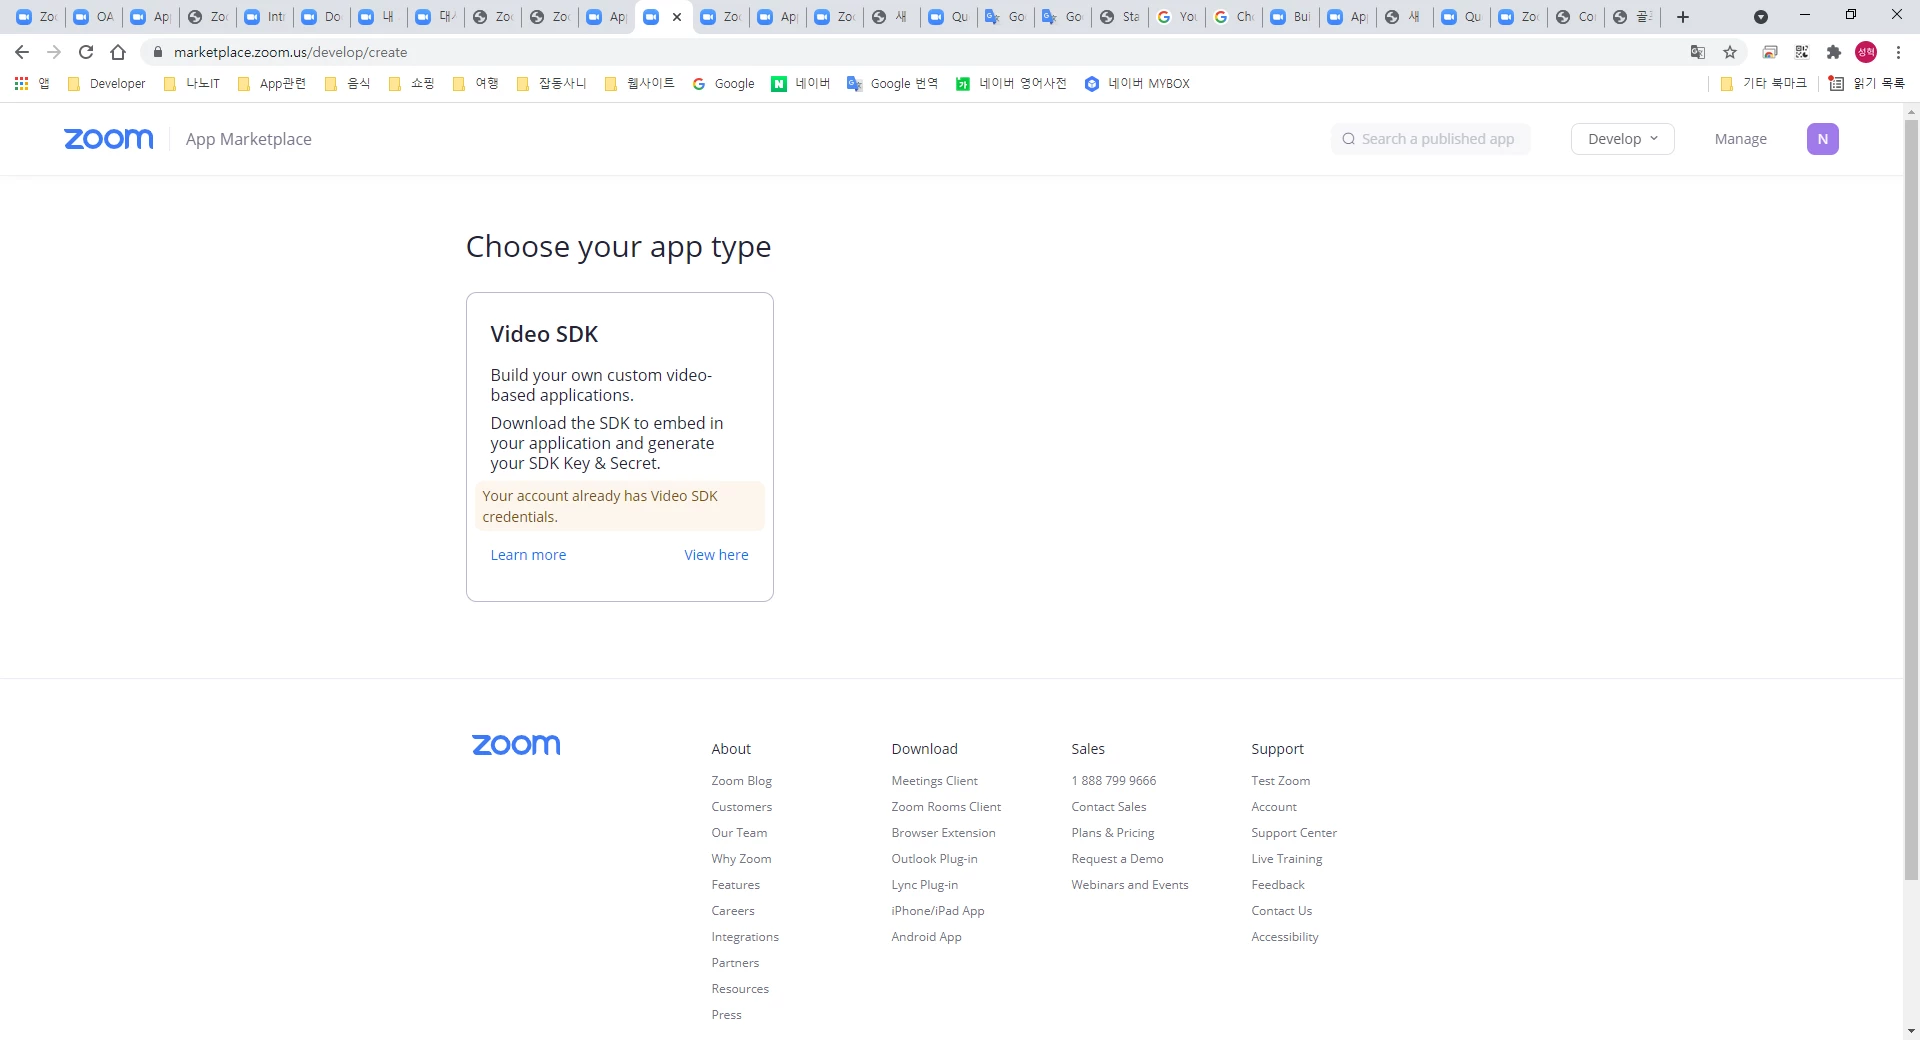This screenshot has width=1920, height=1040.
Task: Bookmark this page with the star icon
Action: point(1730,52)
